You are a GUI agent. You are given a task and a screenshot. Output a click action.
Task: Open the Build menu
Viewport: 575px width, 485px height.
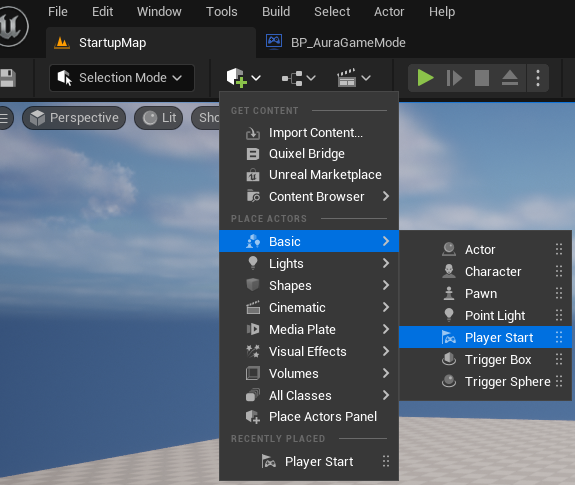click(x=276, y=12)
